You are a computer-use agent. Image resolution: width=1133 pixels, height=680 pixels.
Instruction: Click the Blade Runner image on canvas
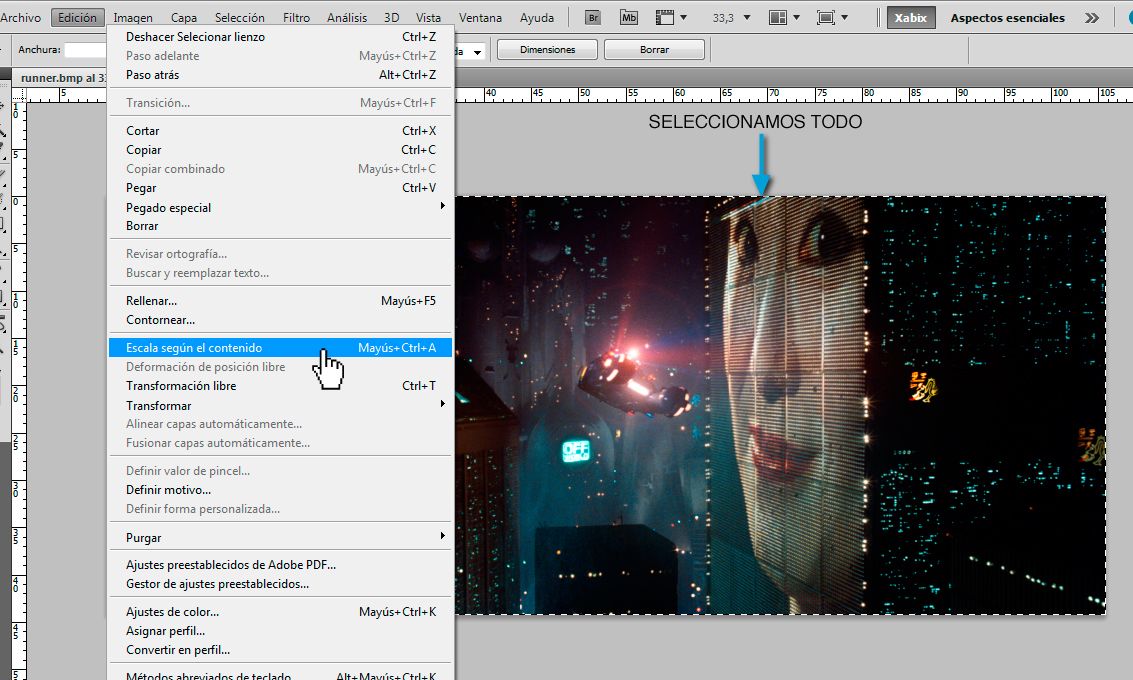(x=780, y=405)
